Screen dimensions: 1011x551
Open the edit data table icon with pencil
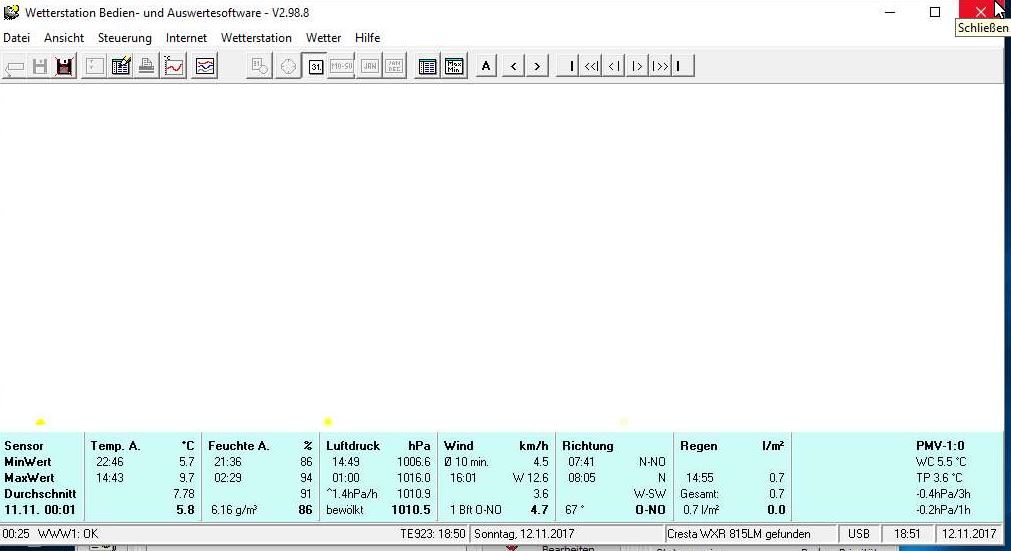pos(121,67)
